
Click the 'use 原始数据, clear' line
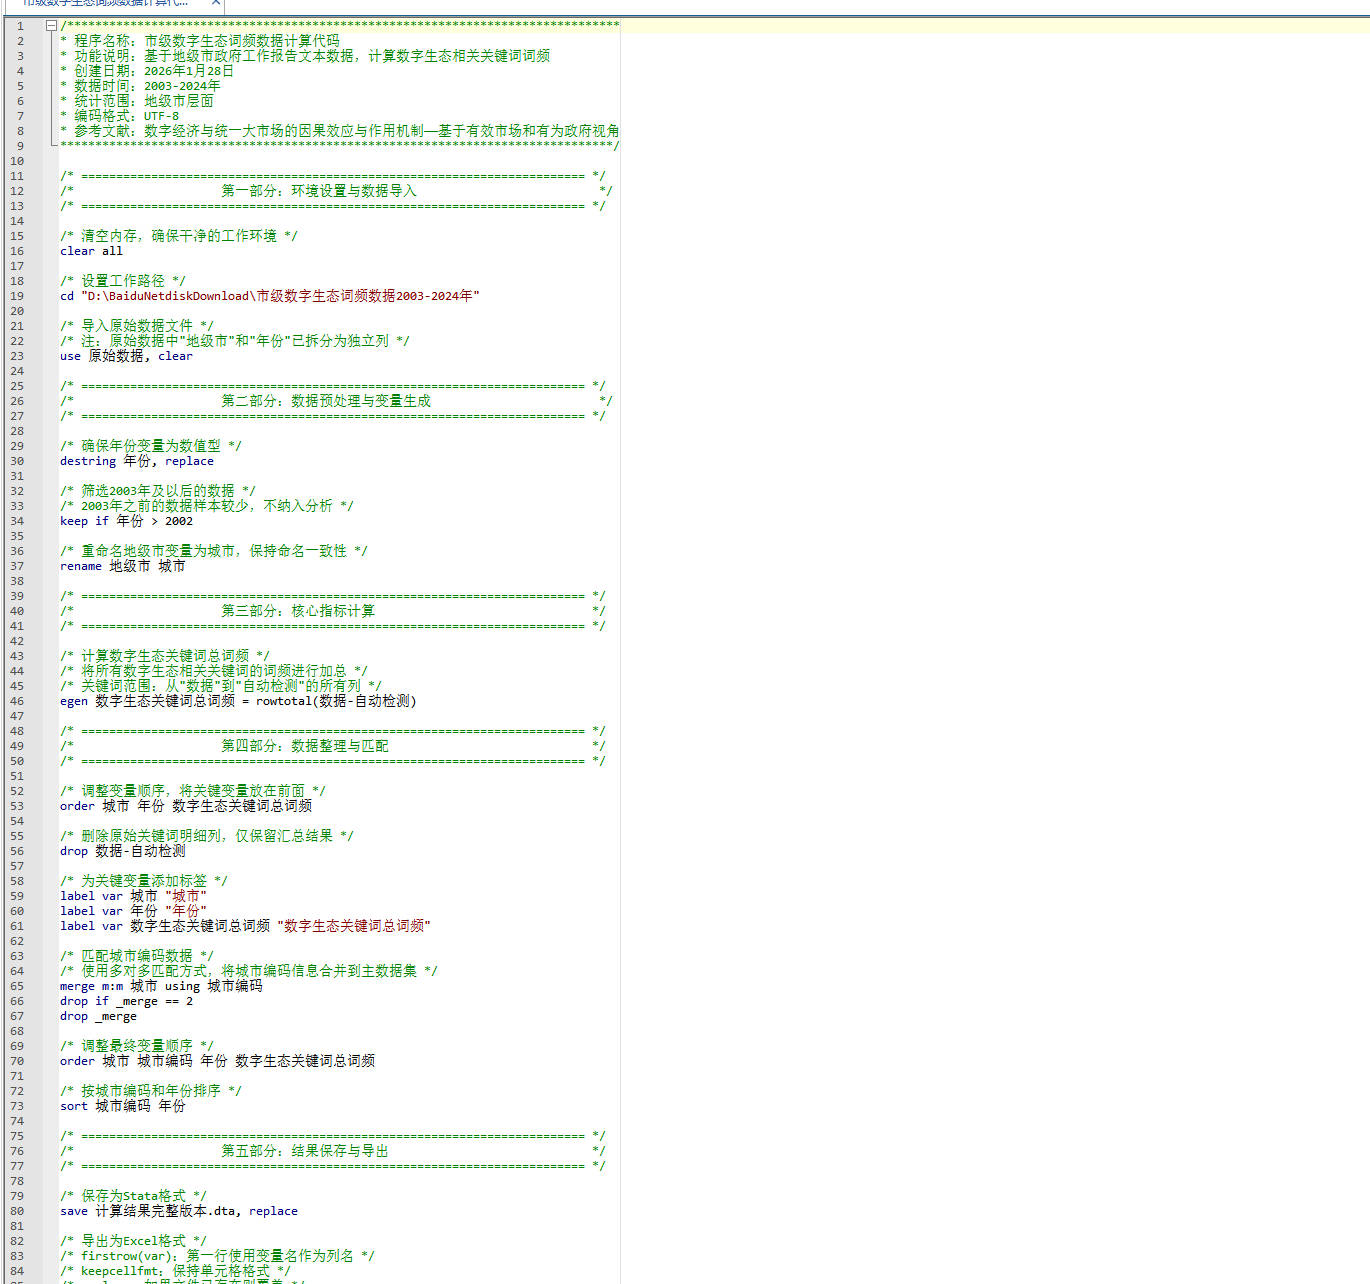point(126,356)
